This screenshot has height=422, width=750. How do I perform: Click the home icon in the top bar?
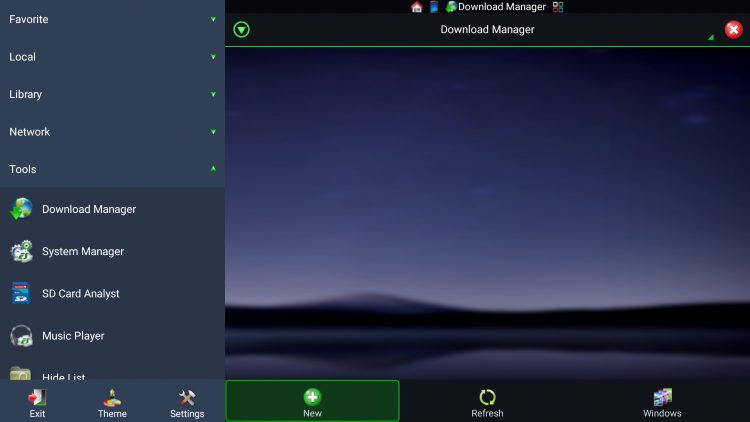point(417,7)
